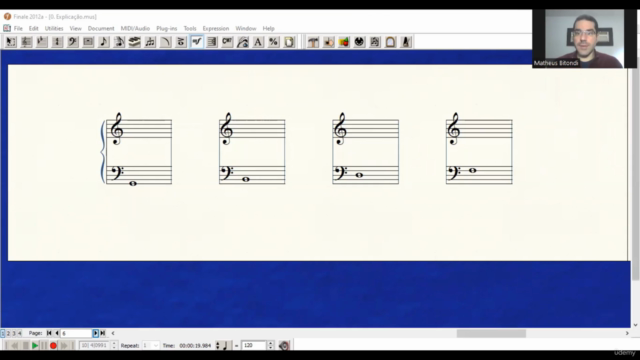The width and height of the screenshot is (640, 360).
Task: Go to the previous page
Action: pos(57,333)
